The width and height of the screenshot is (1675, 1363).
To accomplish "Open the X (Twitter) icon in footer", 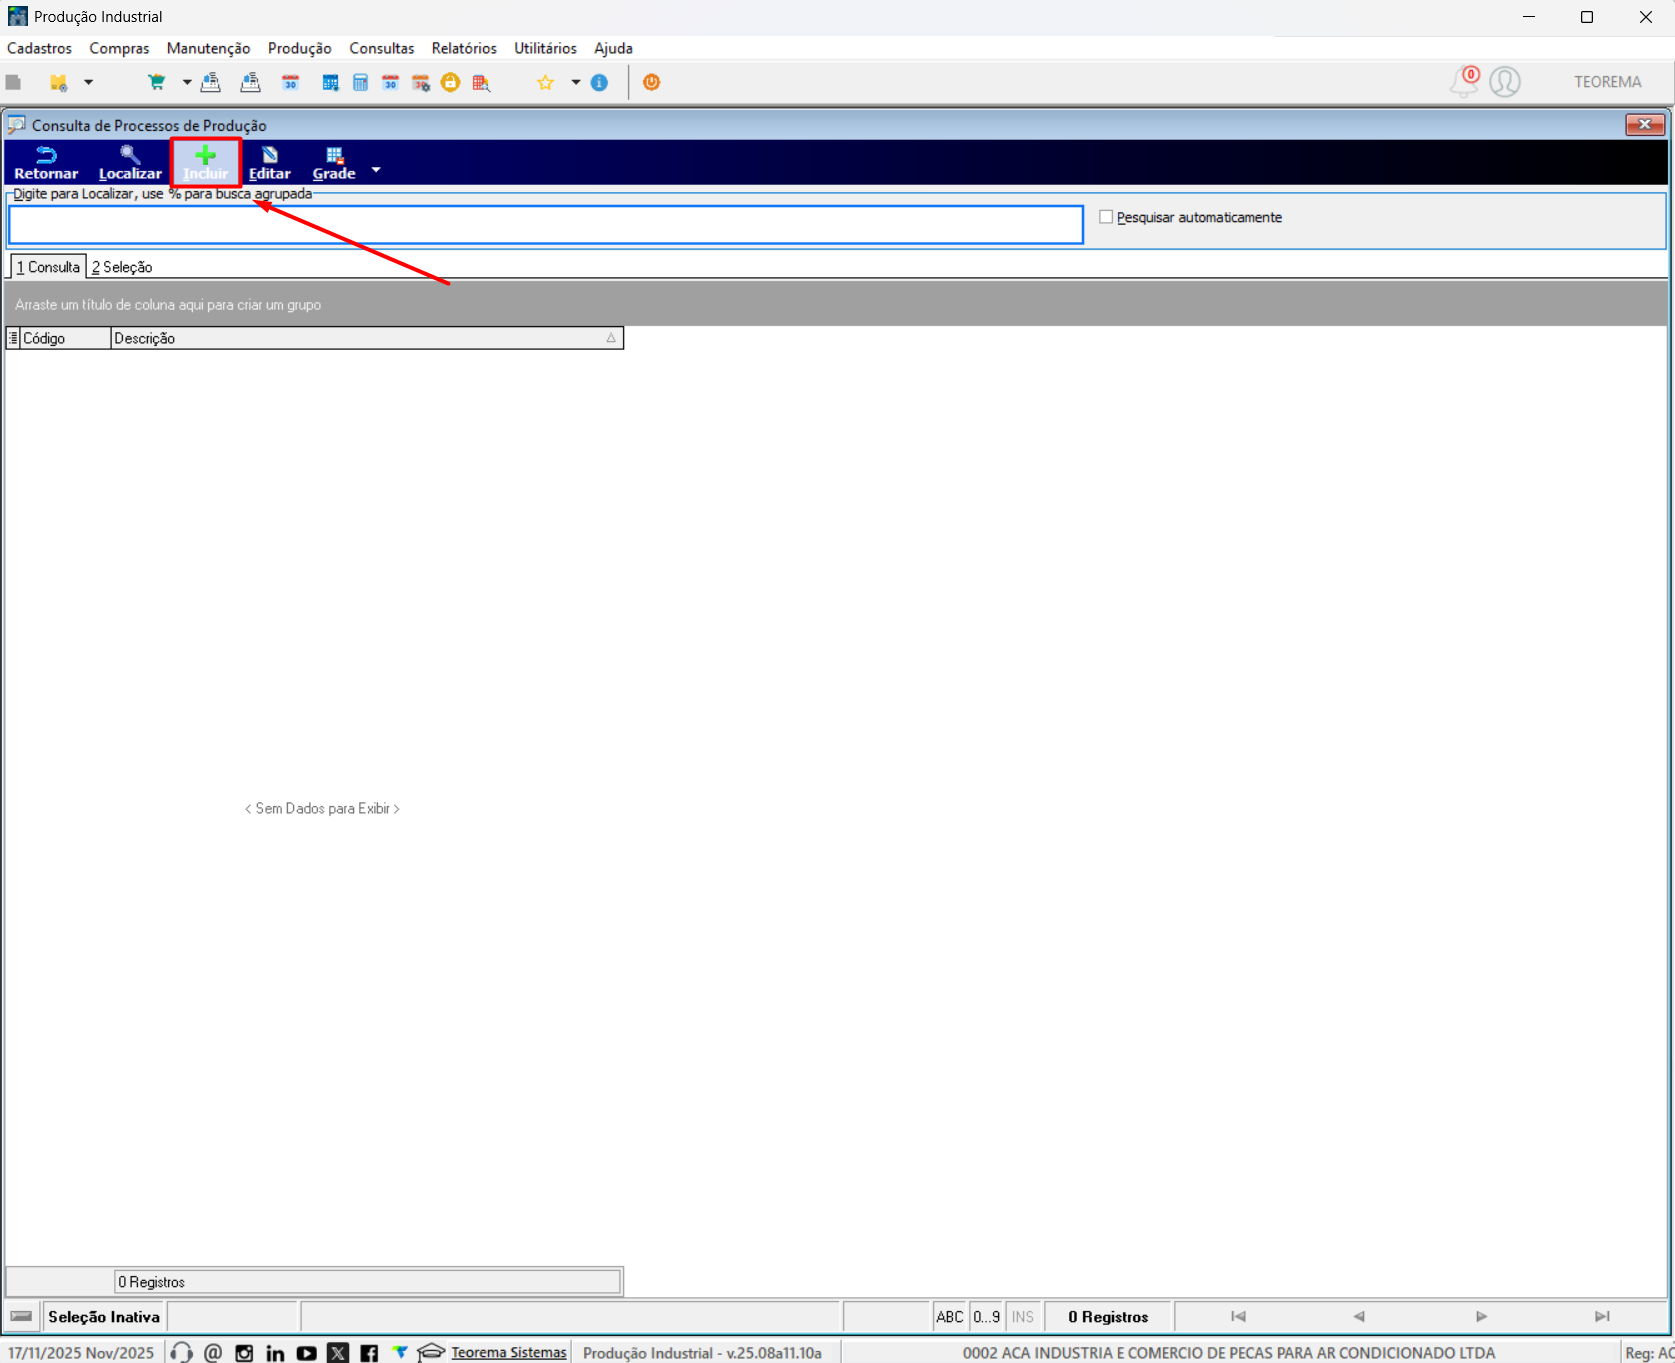I will (x=338, y=1353).
